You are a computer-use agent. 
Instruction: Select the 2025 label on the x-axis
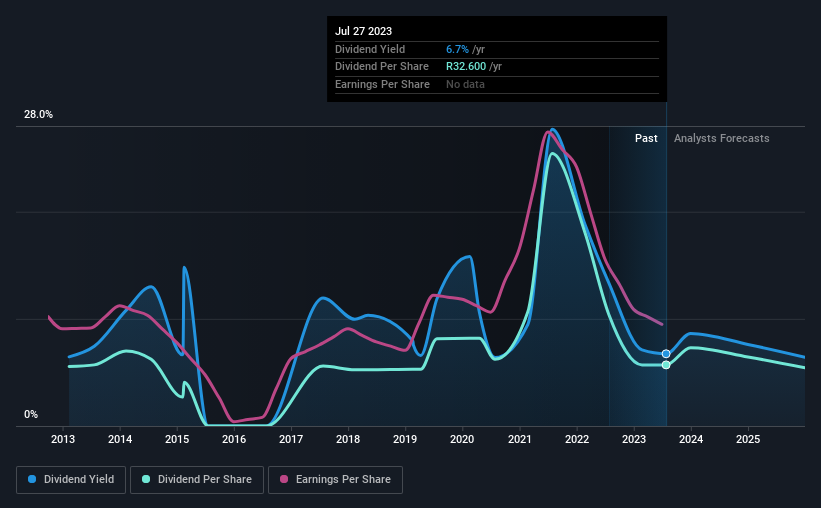748,439
